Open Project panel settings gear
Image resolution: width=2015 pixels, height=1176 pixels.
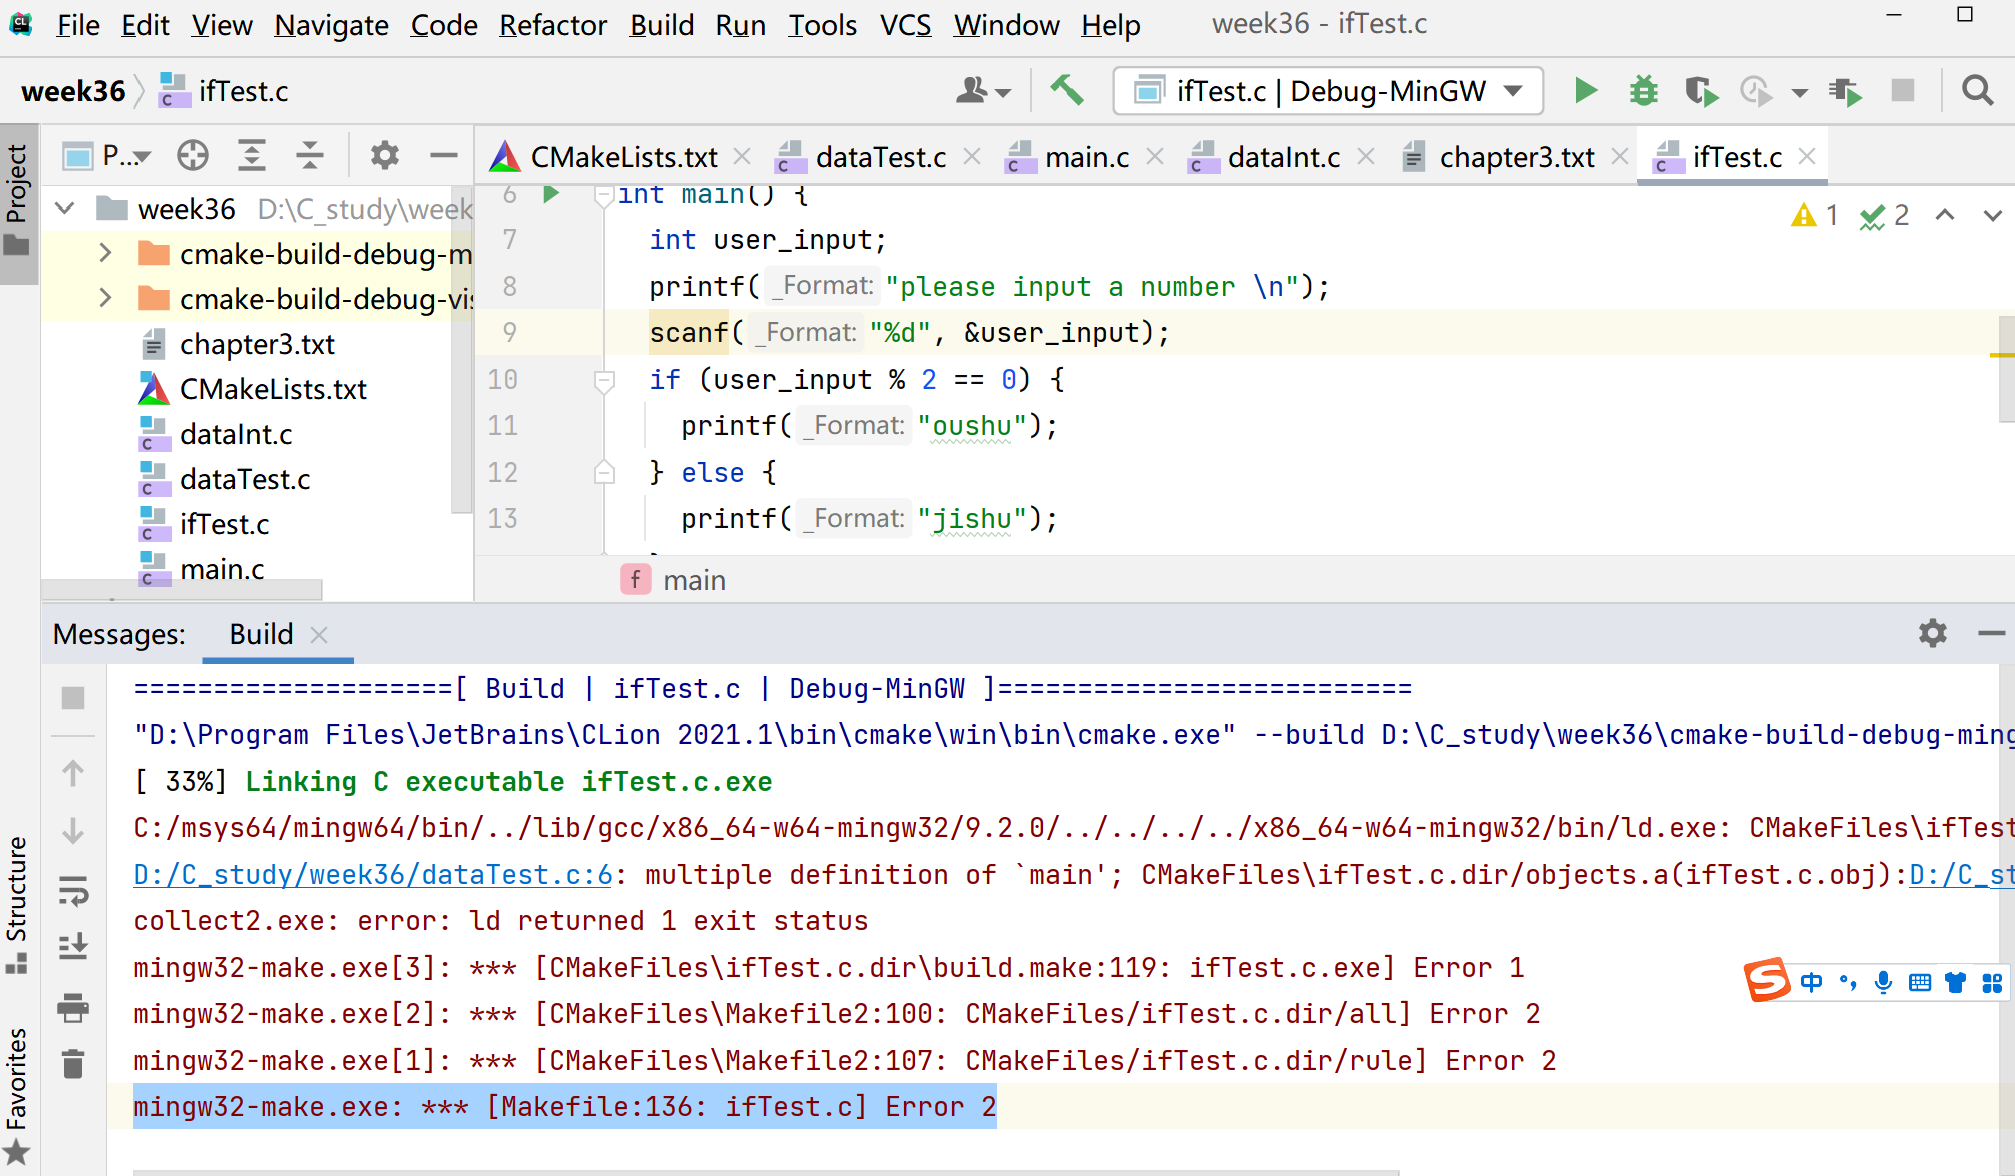click(x=384, y=155)
